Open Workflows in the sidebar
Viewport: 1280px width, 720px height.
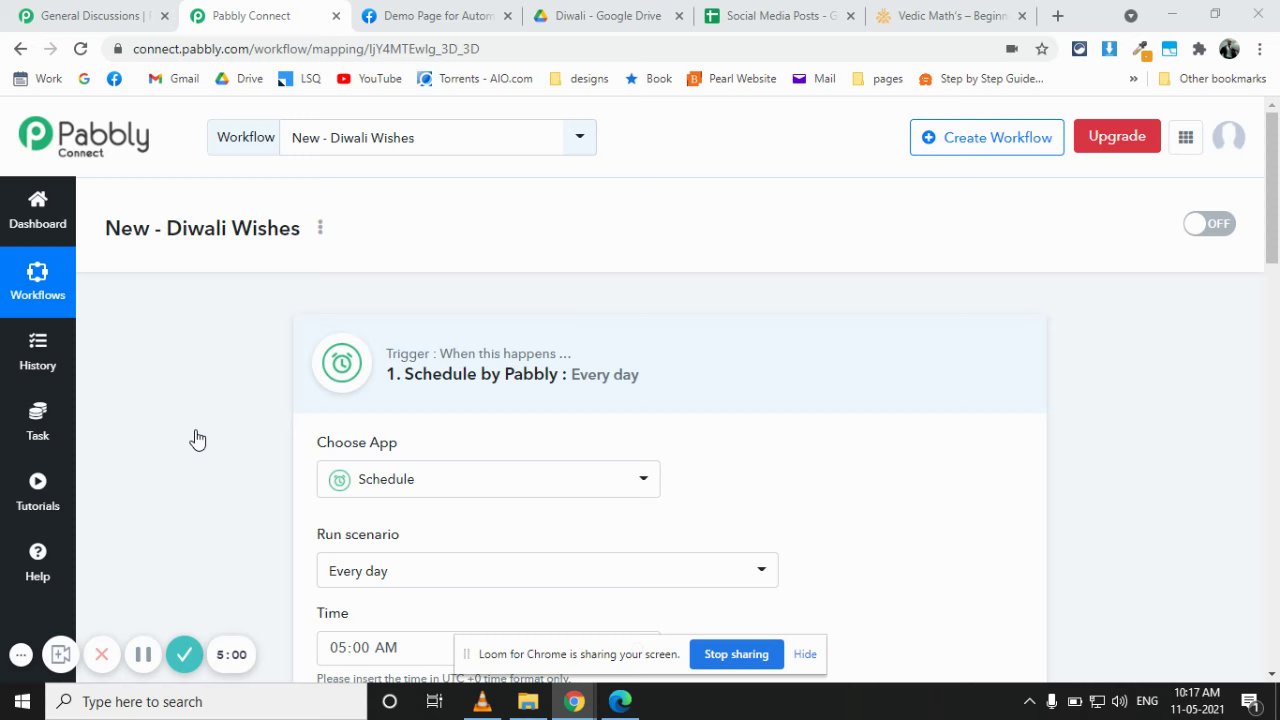[x=38, y=282]
